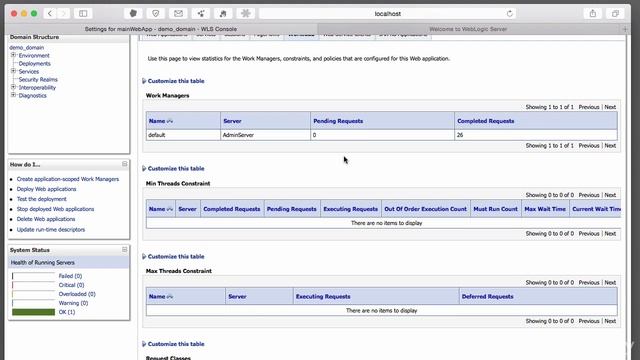The image size is (640, 360).
Task: Sort Max Threads Constraint table by Name icon
Action: 170,297
